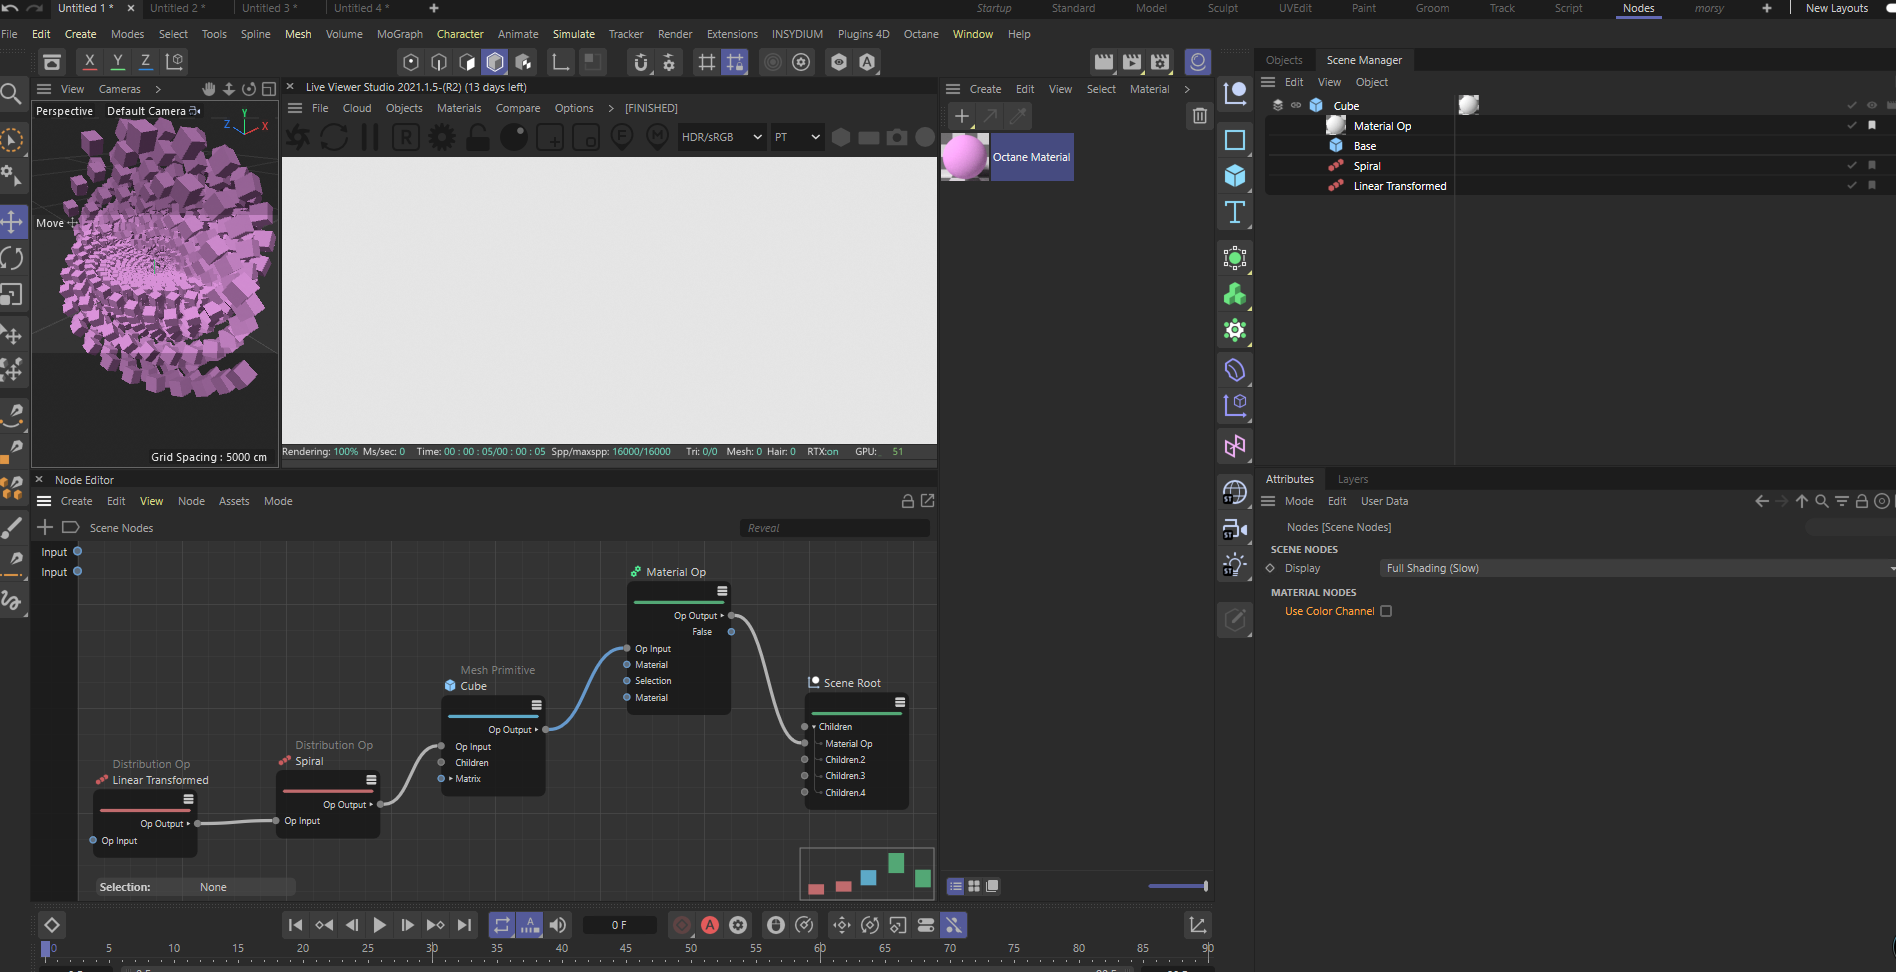The image size is (1896, 972).
Task: Open the Display Full Shading dropdown
Action: [x=1636, y=568]
